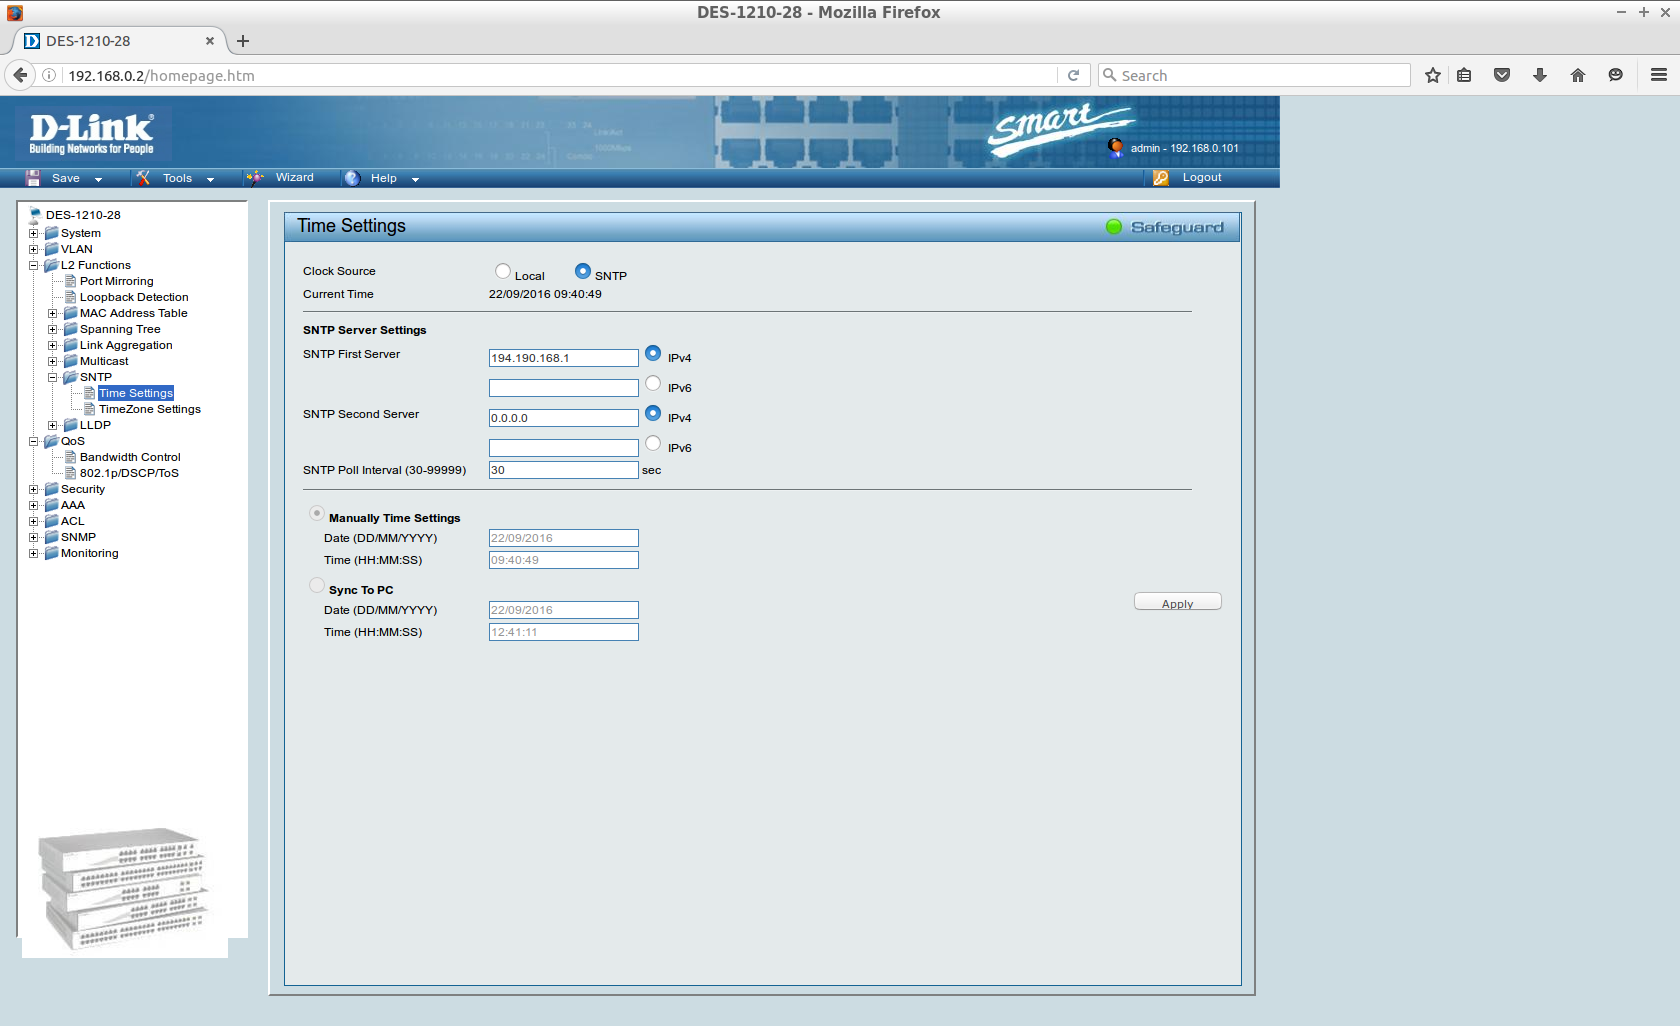Select Local clock source radio button

point(503,271)
